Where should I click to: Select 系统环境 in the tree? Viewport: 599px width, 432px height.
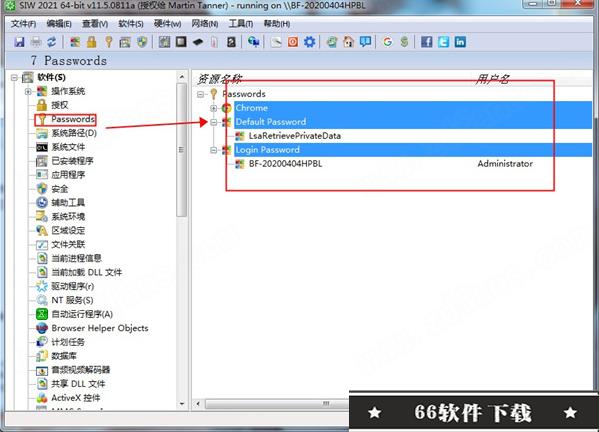click(68, 217)
